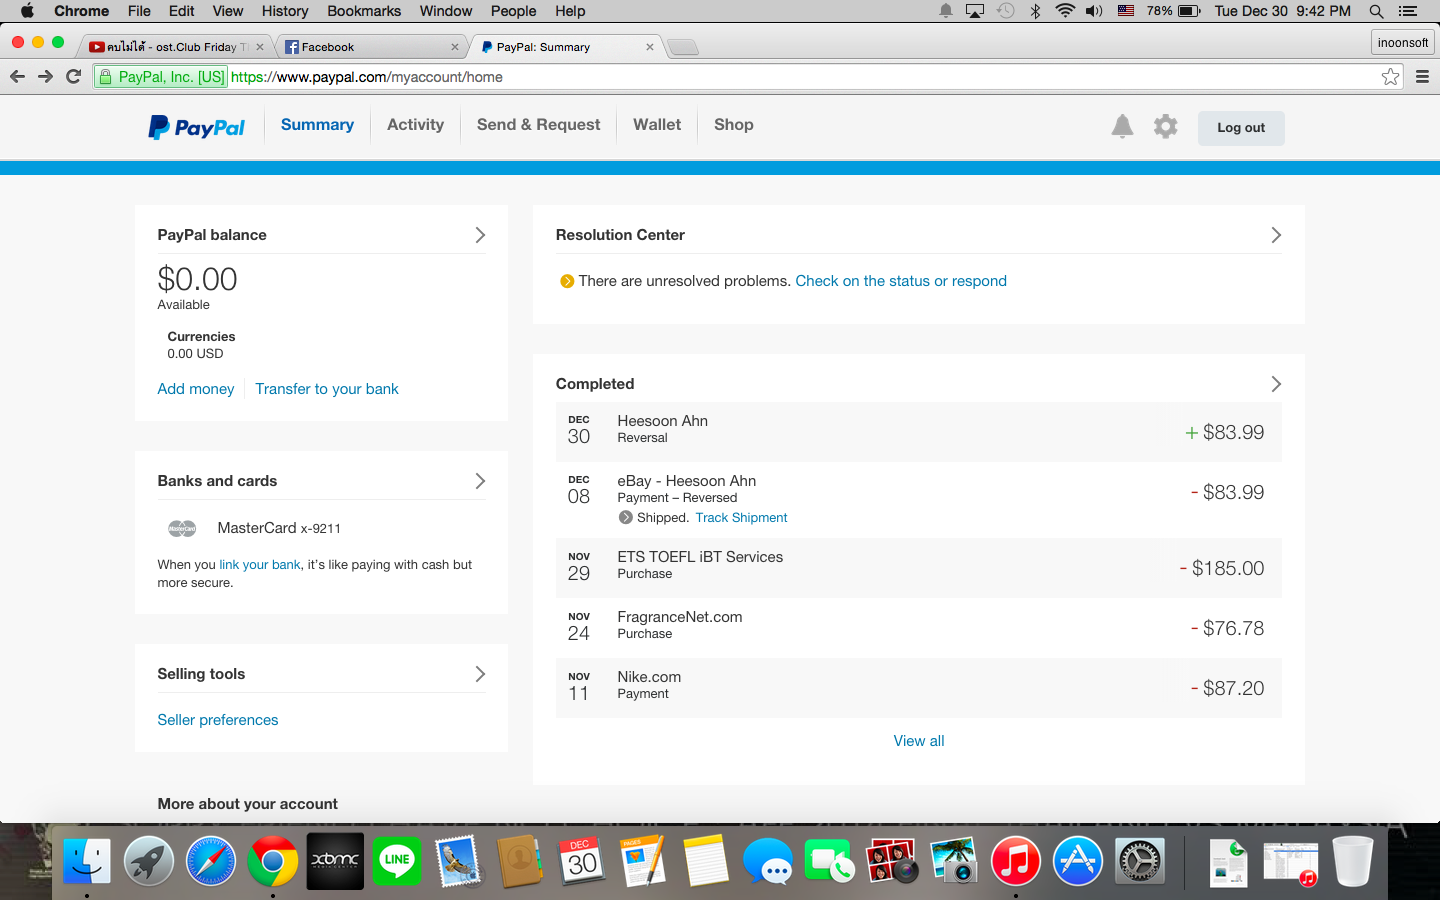
Task: Open the Shop tab
Action: click(734, 125)
